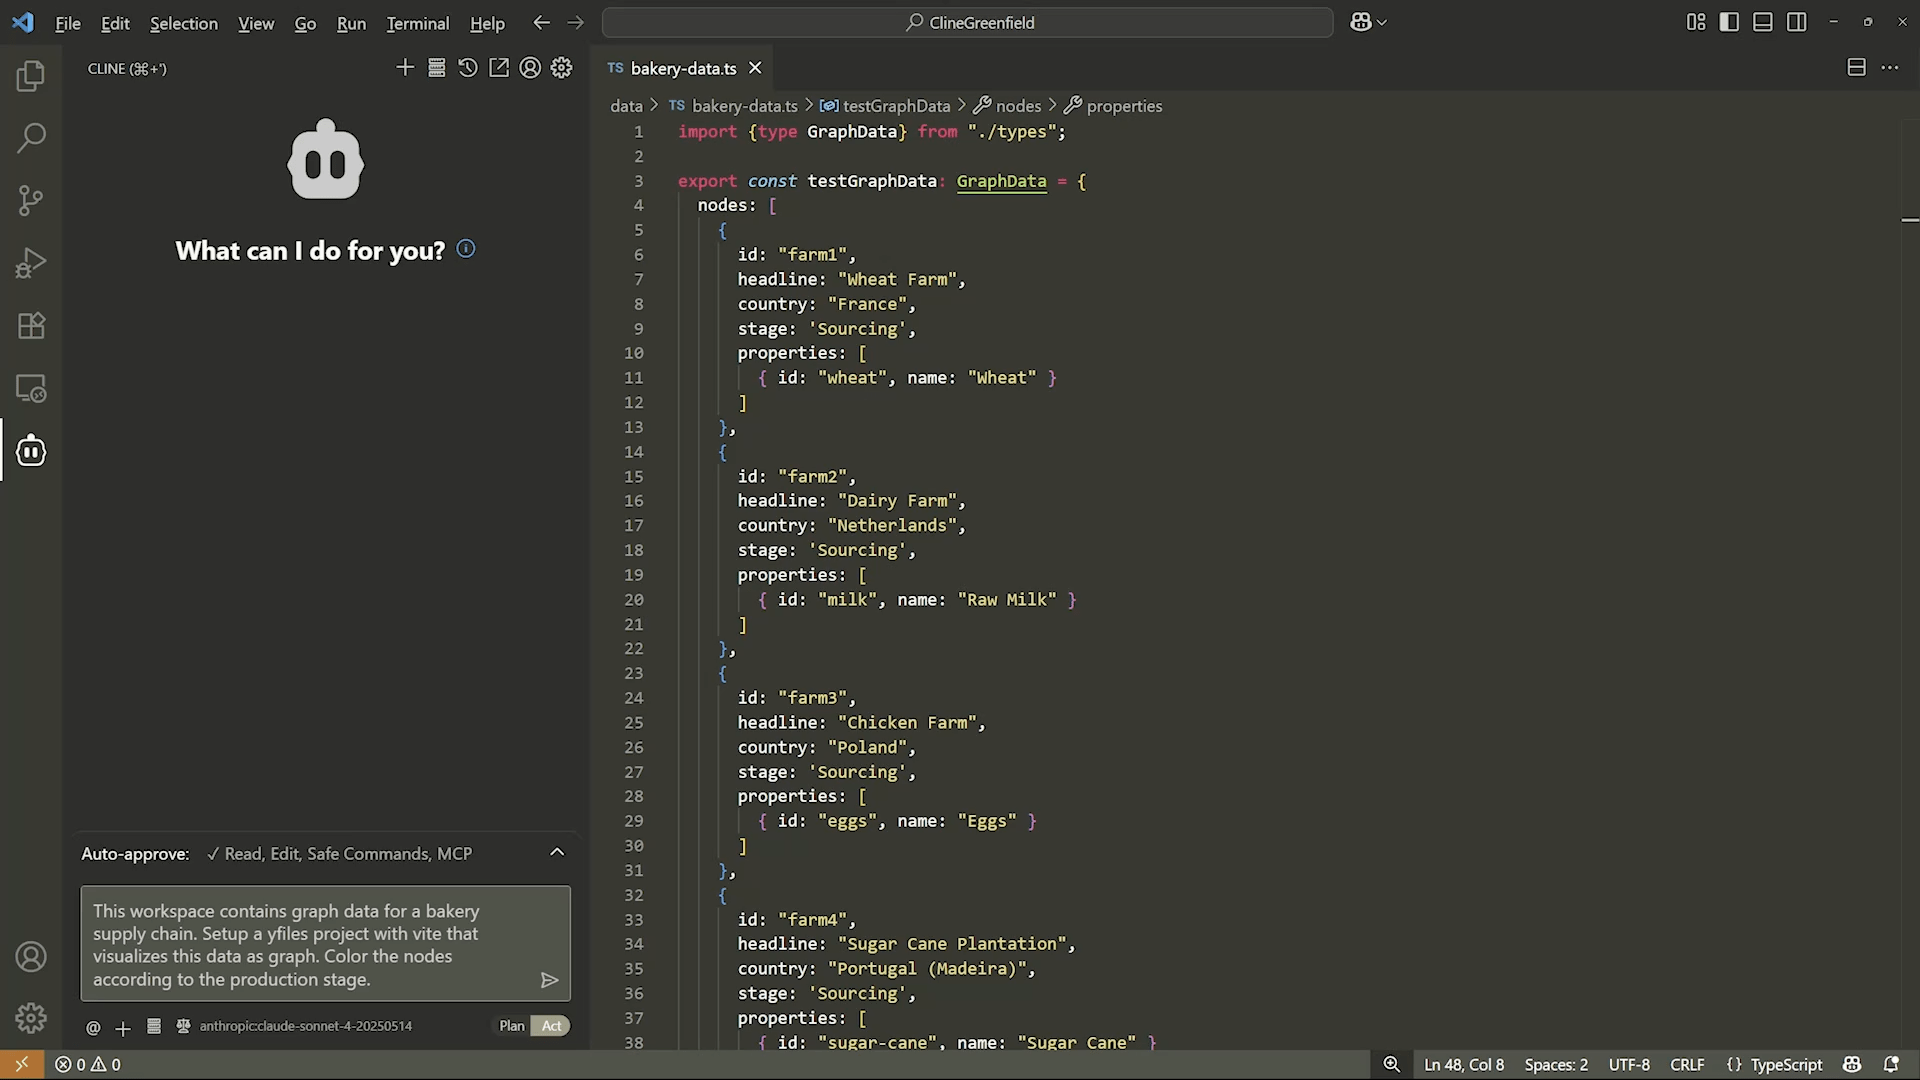This screenshot has height=1080, width=1920.
Task: Switch Cline to Plan mode
Action: click(510, 1025)
